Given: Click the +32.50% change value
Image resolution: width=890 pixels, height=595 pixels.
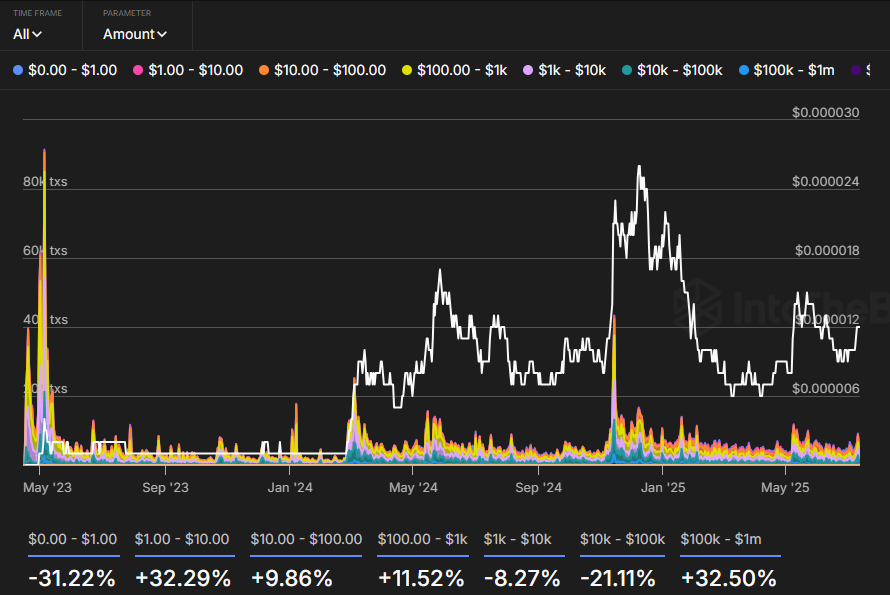Looking at the screenshot, I should 728,579.
